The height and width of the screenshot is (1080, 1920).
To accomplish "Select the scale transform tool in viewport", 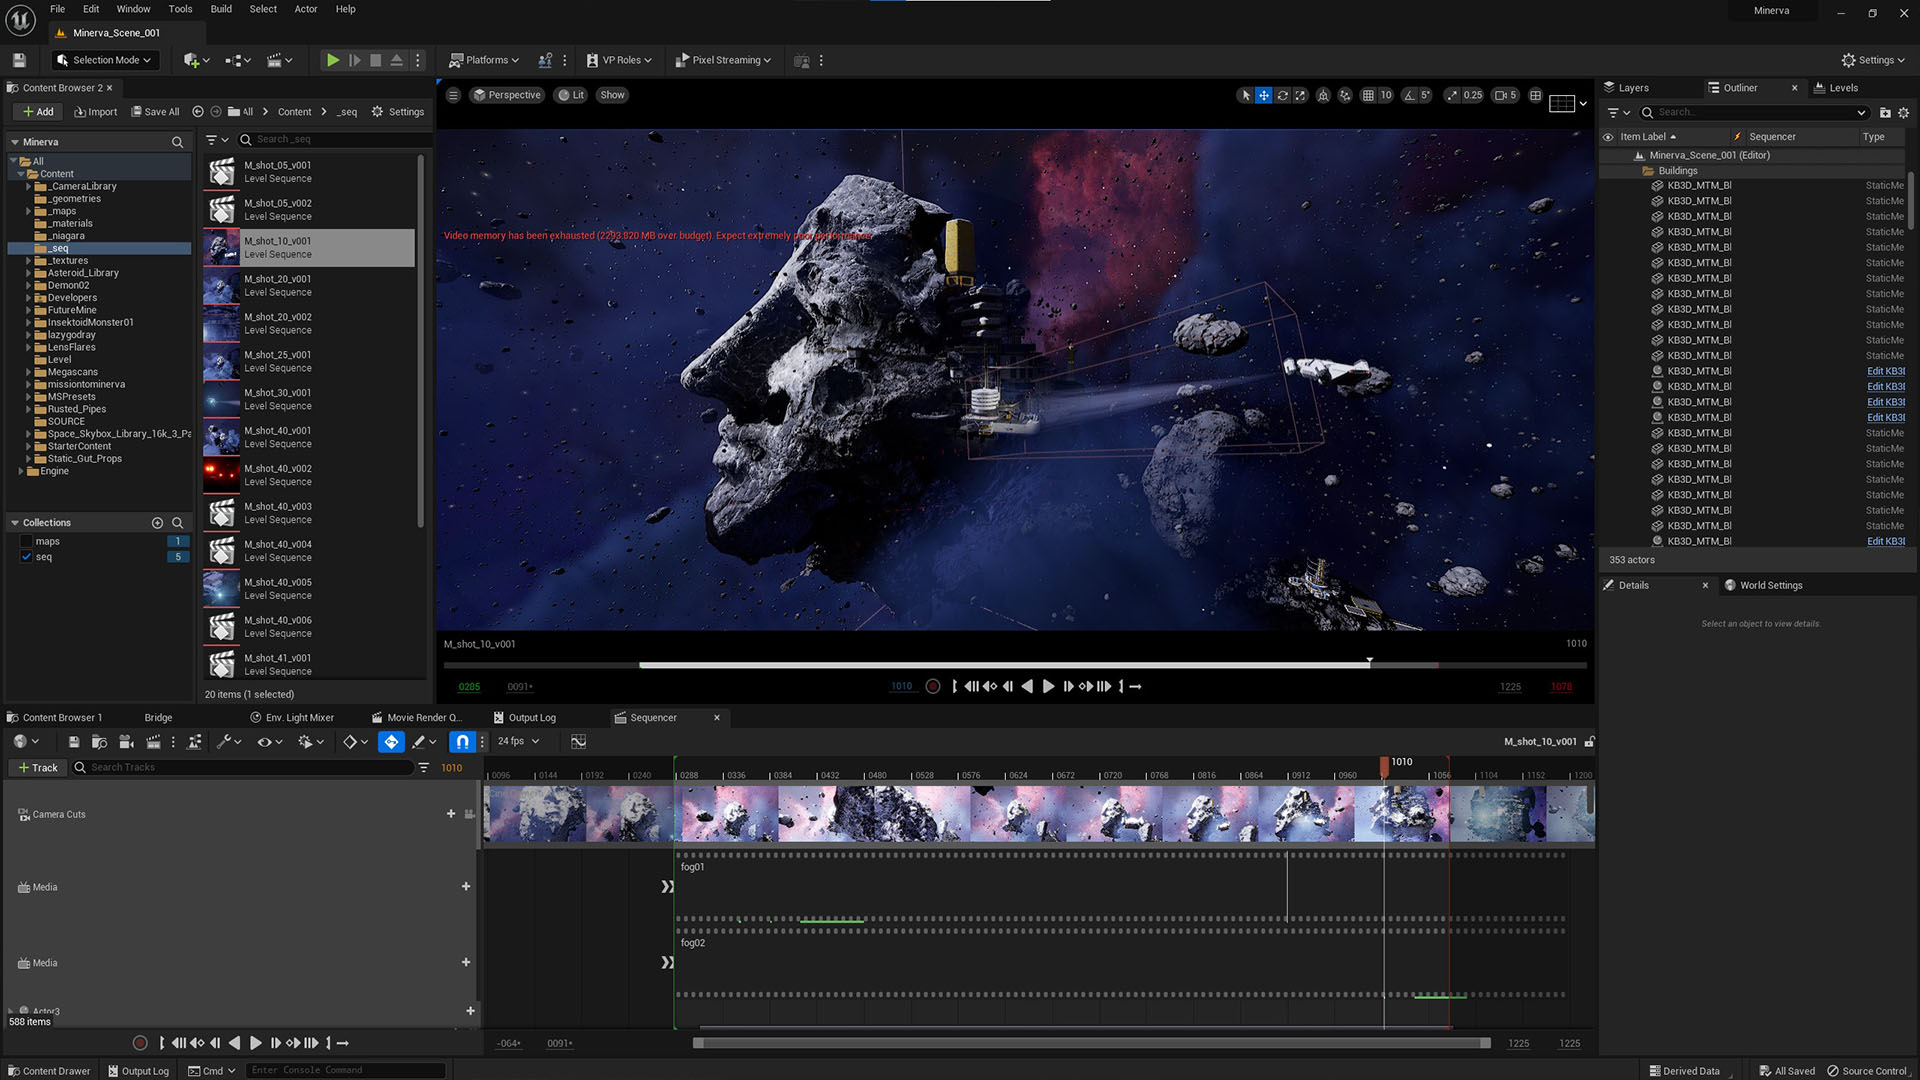I will (1300, 95).
